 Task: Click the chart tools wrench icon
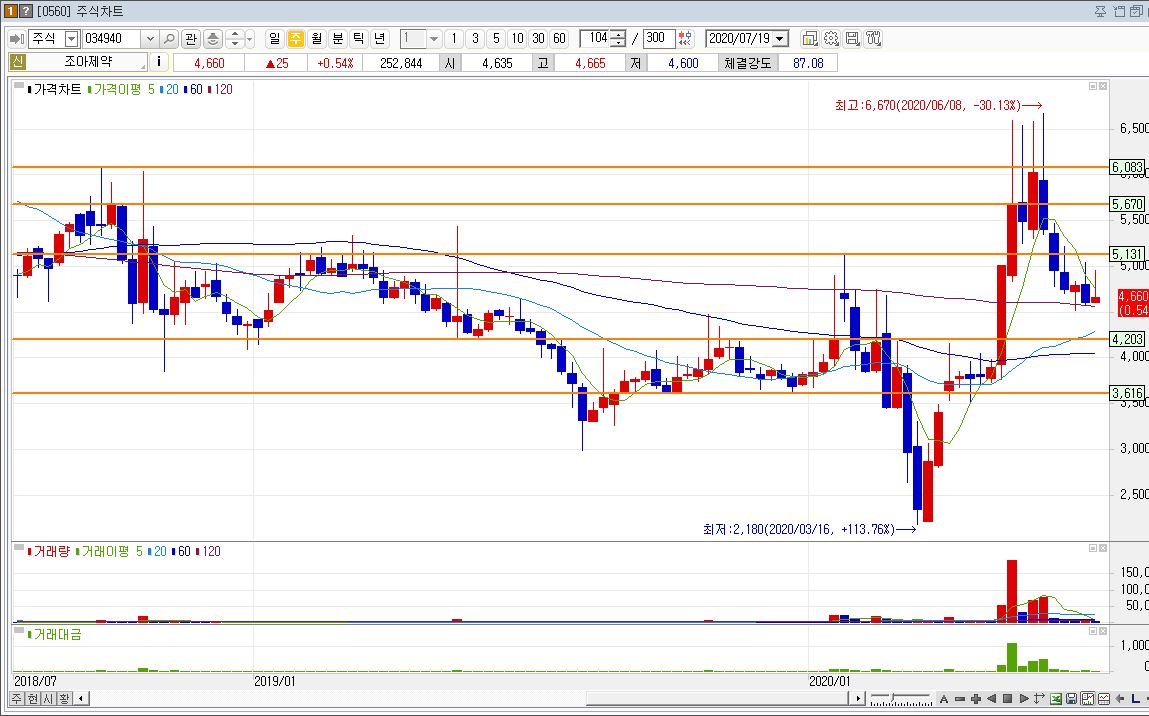tap(873, 38)
